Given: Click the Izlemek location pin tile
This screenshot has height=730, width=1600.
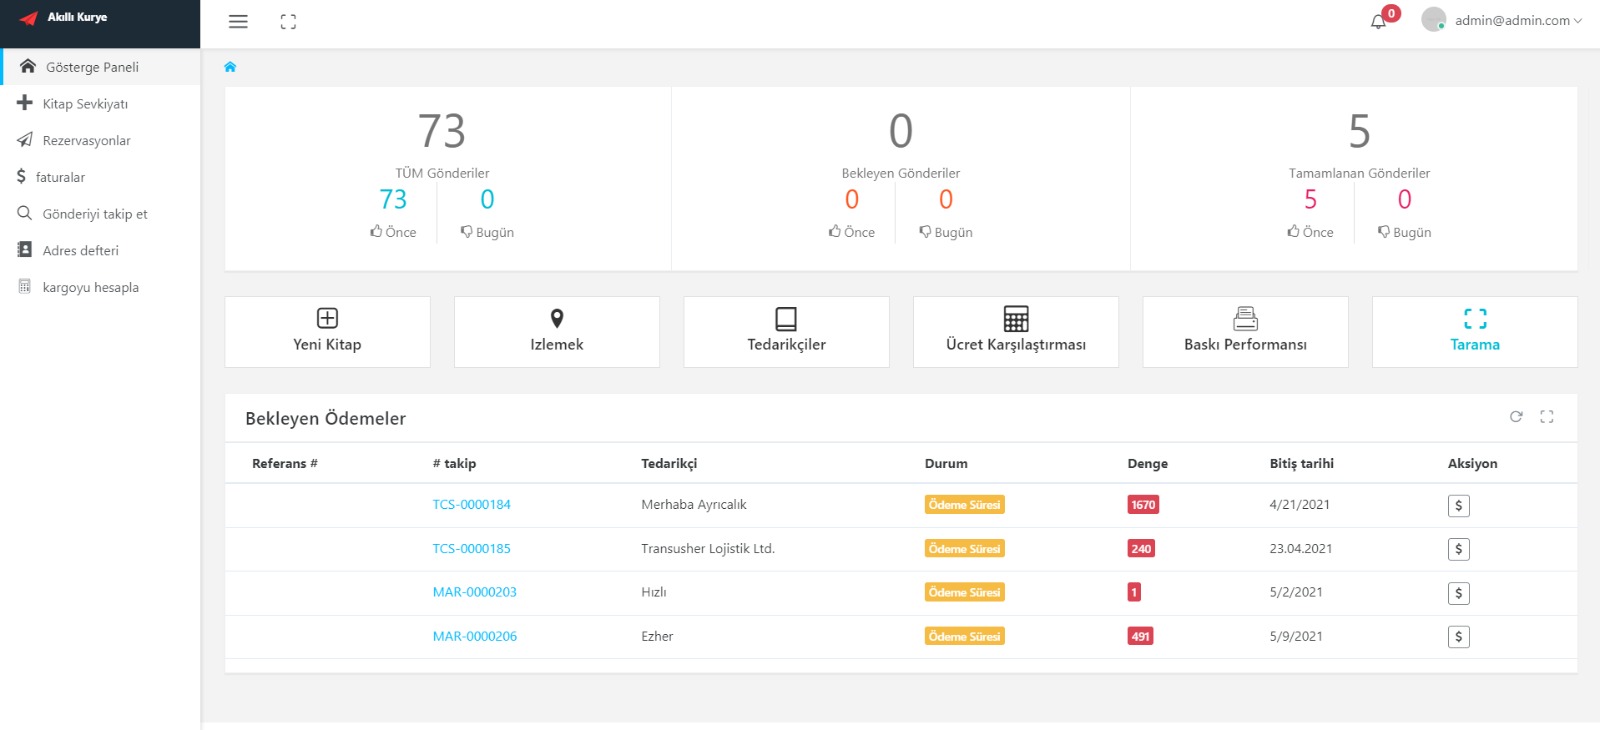Looking at the screenshot, I should pos(557,332).
